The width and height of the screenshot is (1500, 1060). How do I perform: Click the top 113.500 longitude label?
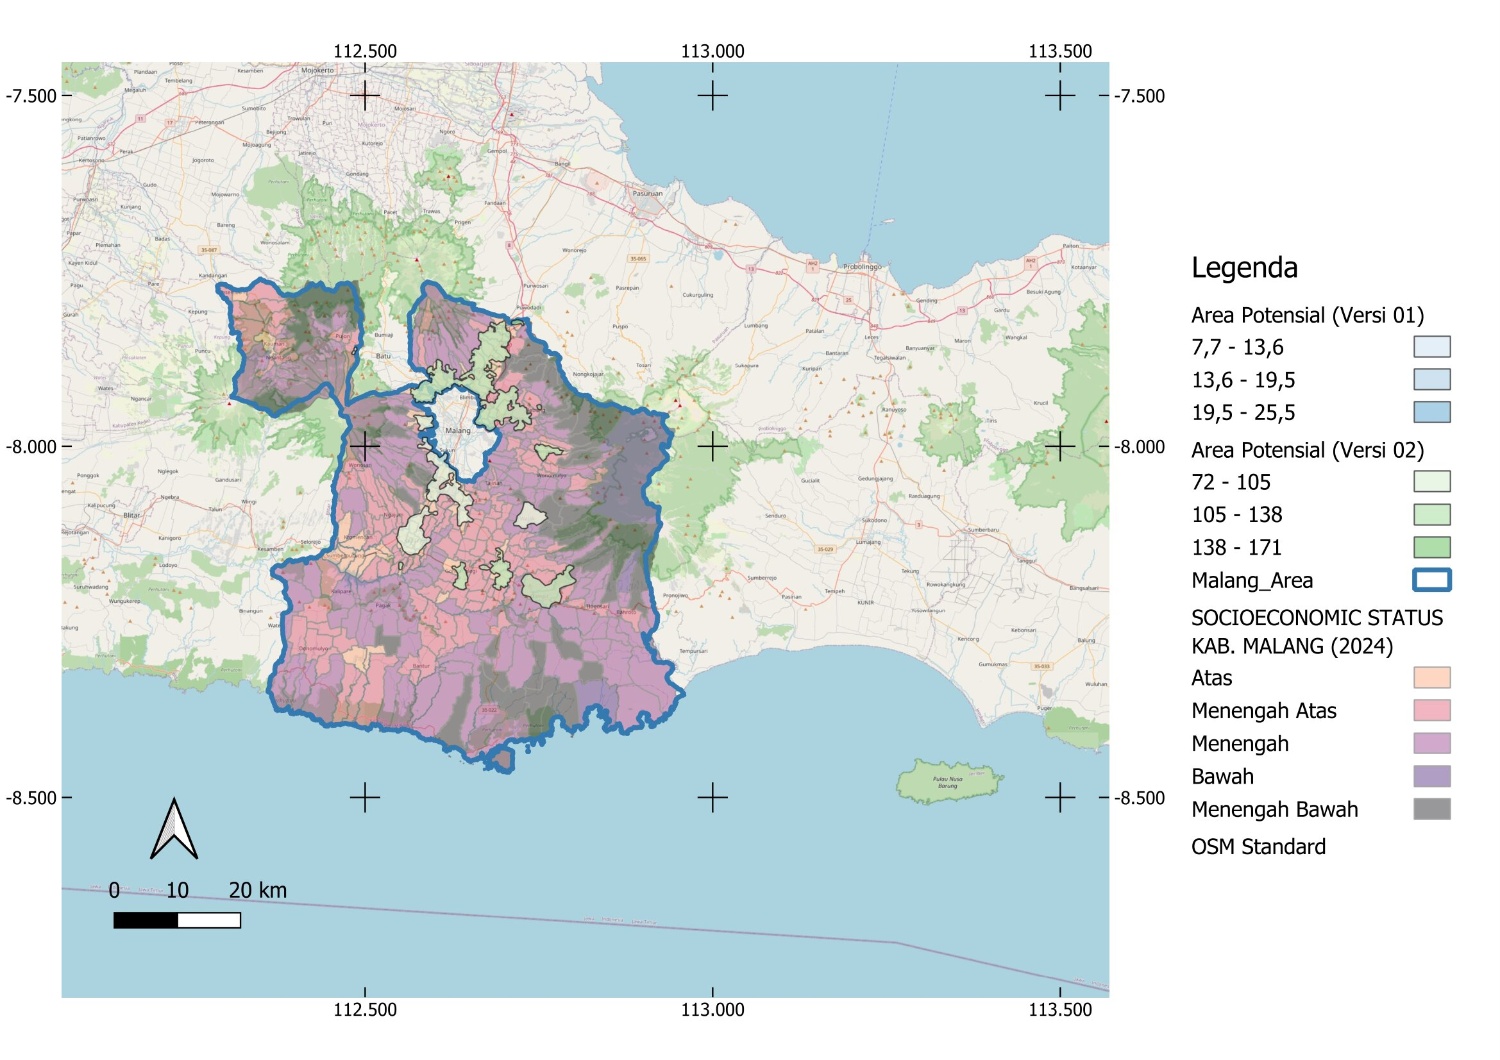[1059, 51]
